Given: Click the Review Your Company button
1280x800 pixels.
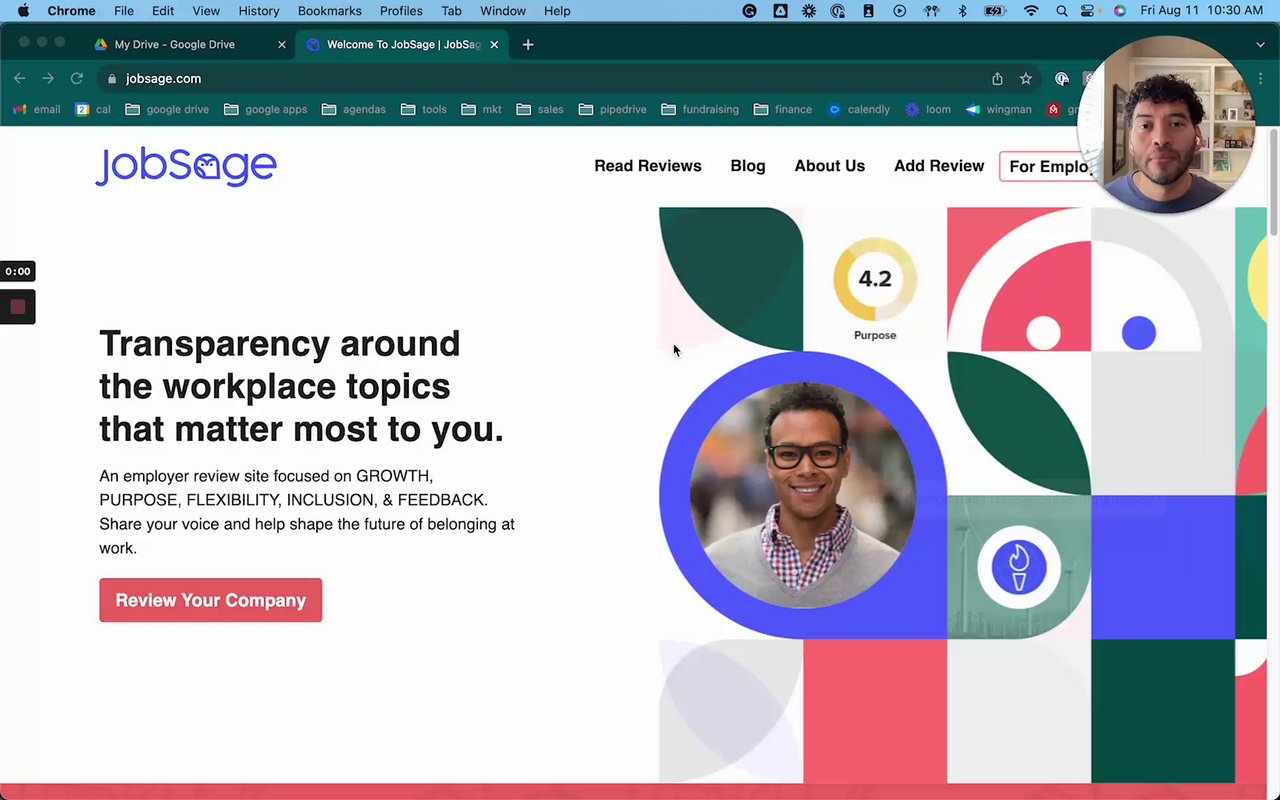Looking at the screenshot, I should click(x=211, y=600).
